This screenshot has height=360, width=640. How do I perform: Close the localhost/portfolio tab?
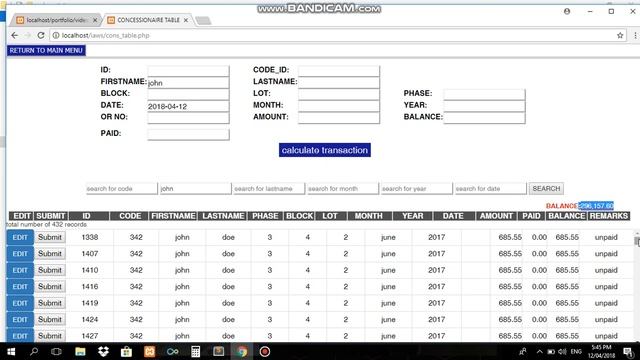point(95,20)
